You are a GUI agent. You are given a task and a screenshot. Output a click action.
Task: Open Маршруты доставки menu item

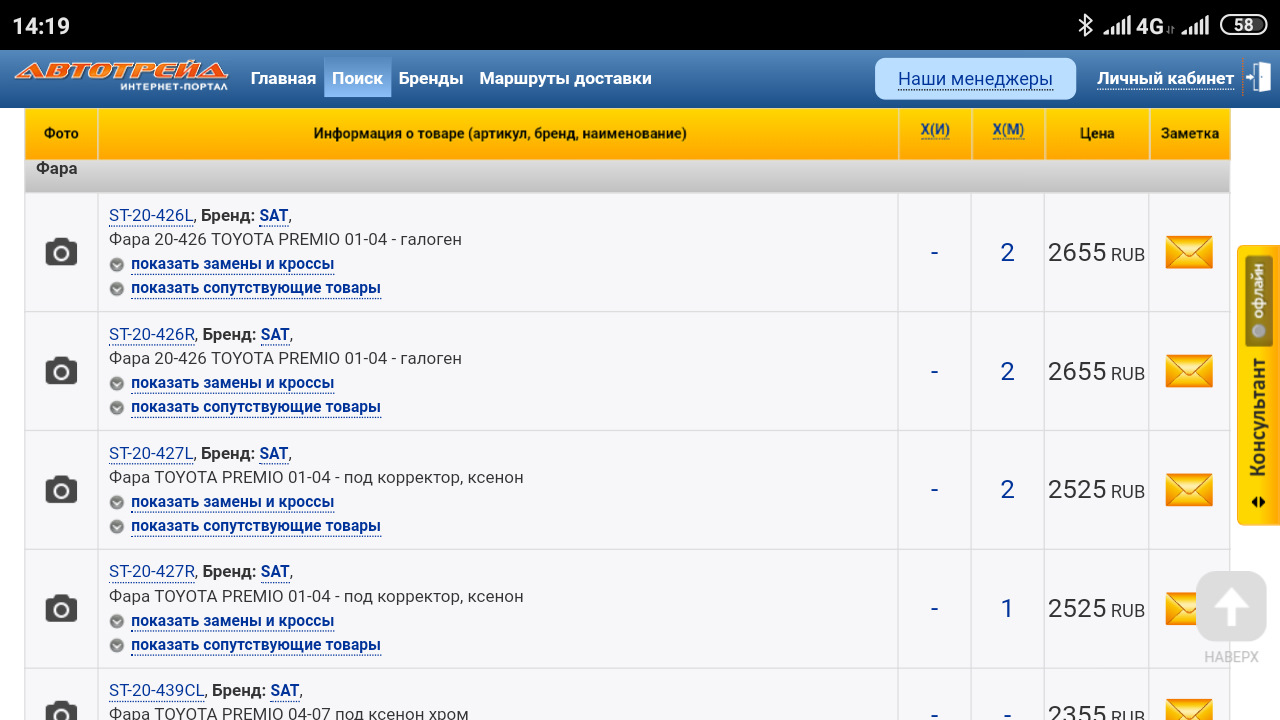pos(565,78)
